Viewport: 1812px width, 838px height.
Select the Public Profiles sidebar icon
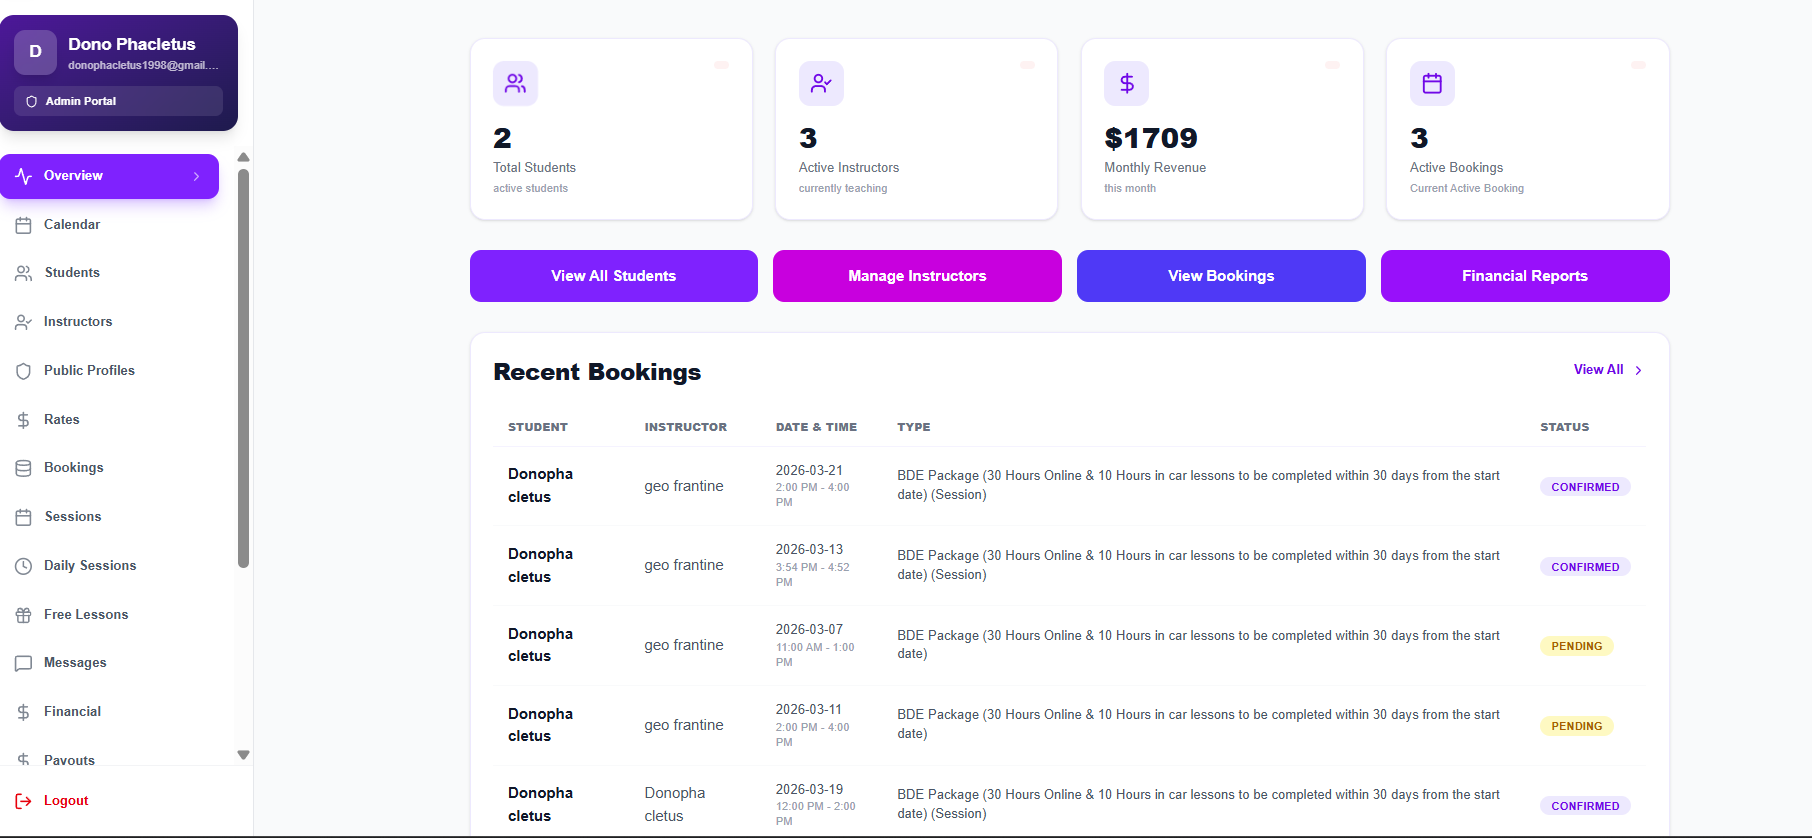(x=24, y=370)
